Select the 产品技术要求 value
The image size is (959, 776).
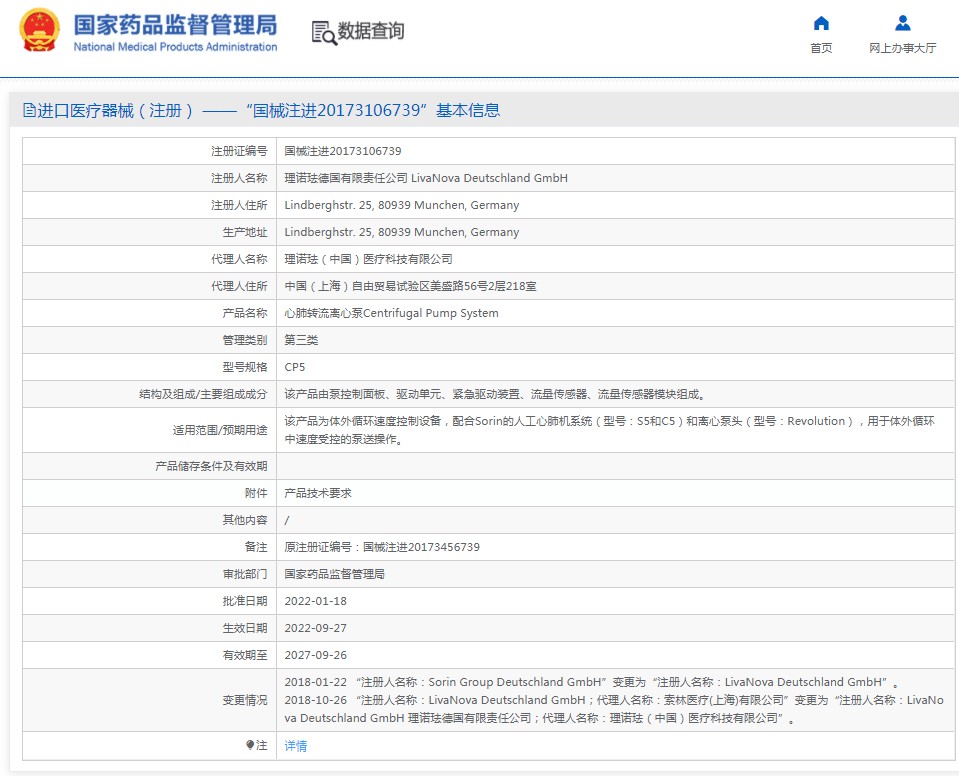[318, 493]
